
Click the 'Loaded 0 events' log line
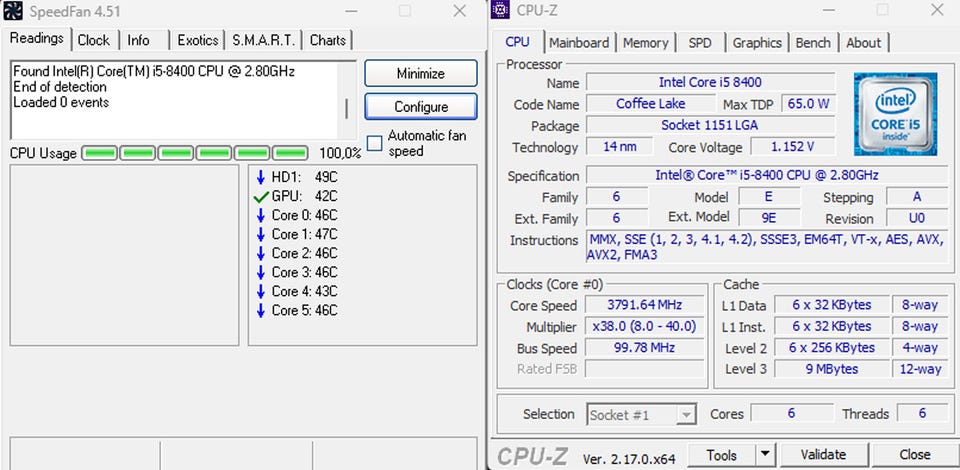pyautogui.click(x=61, y=102)
